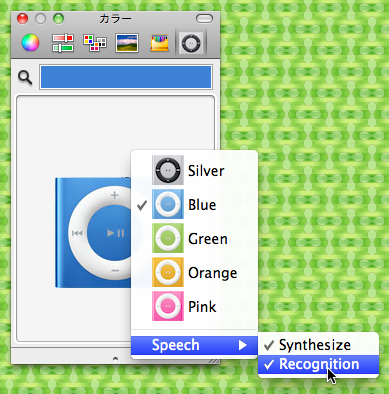Choose the Green menu item

coord(194,238)
